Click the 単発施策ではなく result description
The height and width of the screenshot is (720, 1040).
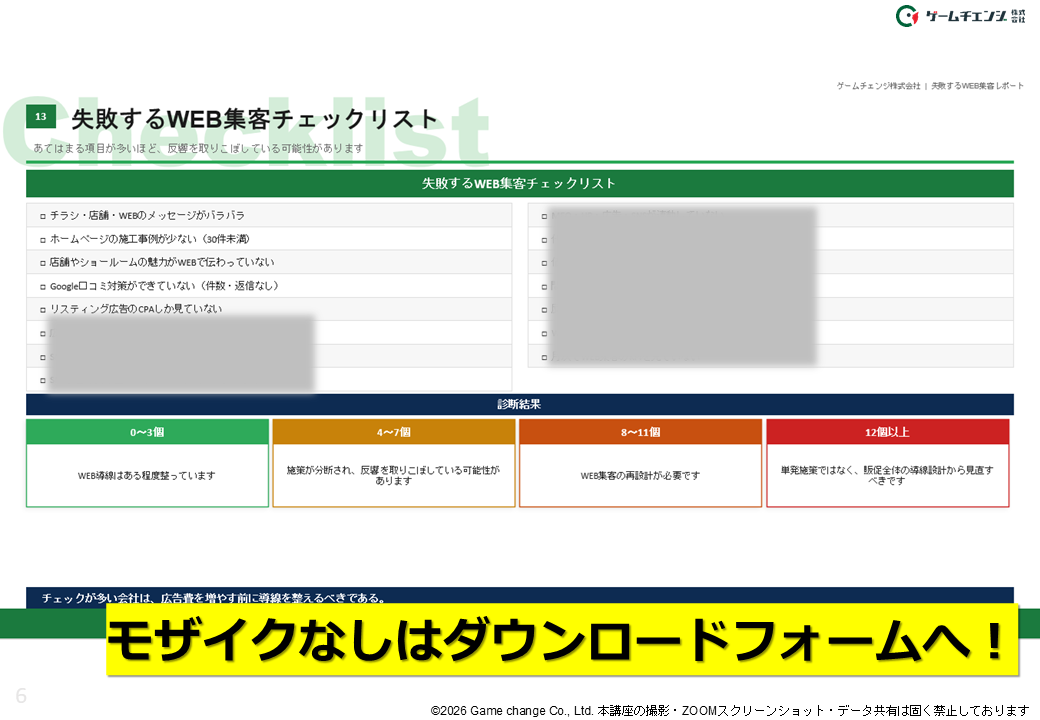pos(887,475)
